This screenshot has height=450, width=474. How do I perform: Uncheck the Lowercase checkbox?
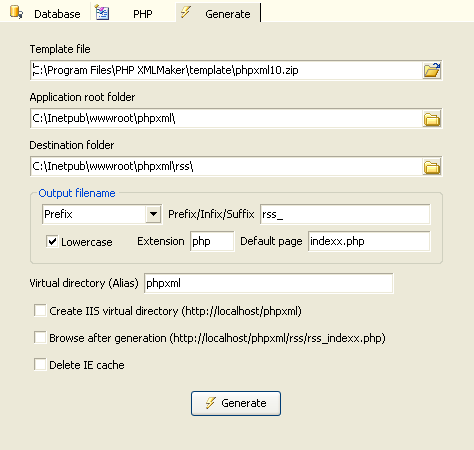click(x=52, y=241)
